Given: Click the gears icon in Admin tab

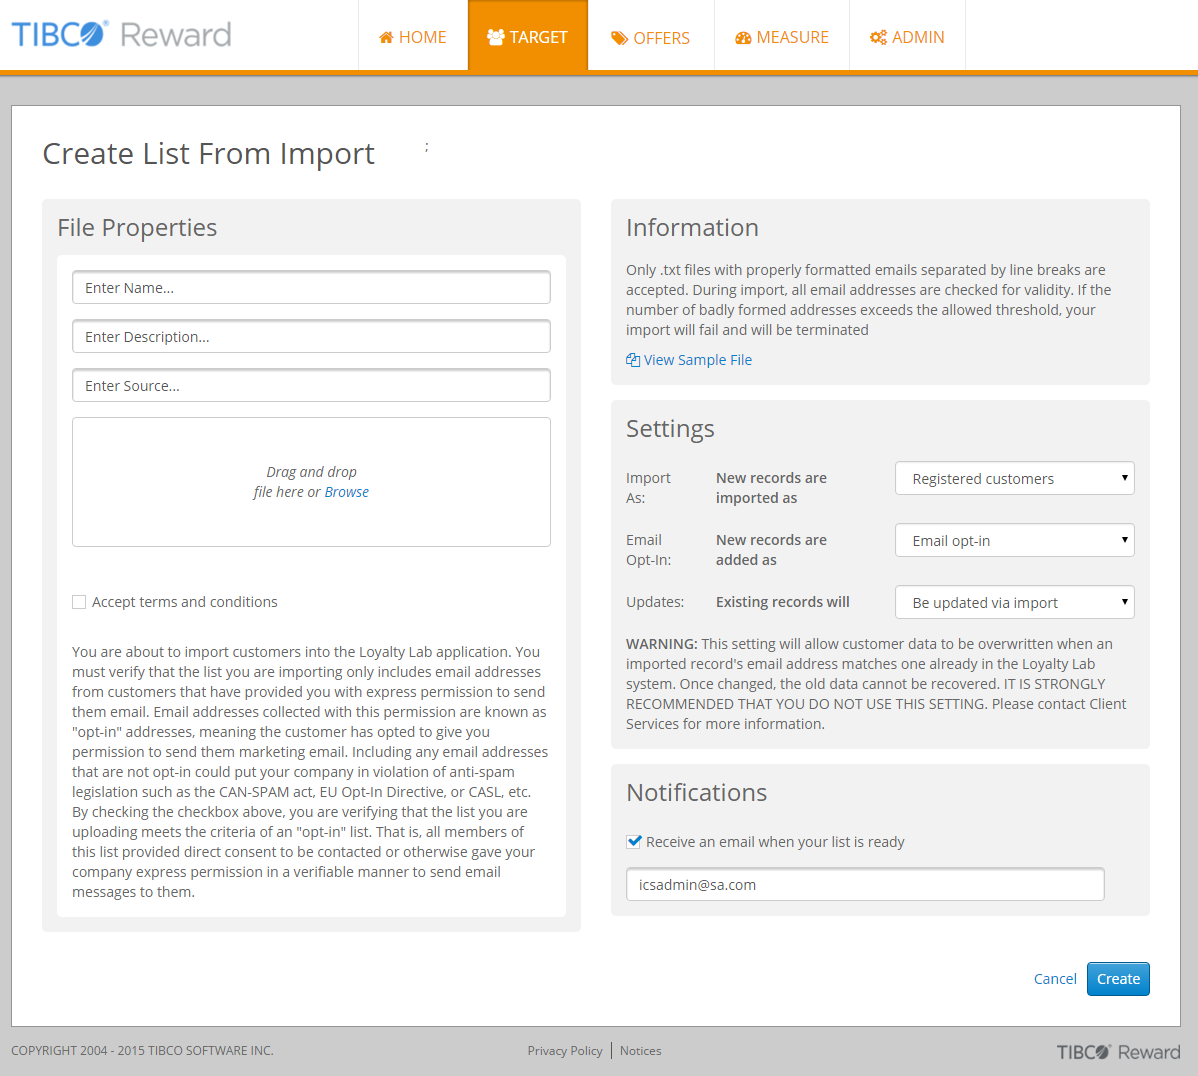Looking at the screenshot, I should 878,38.
